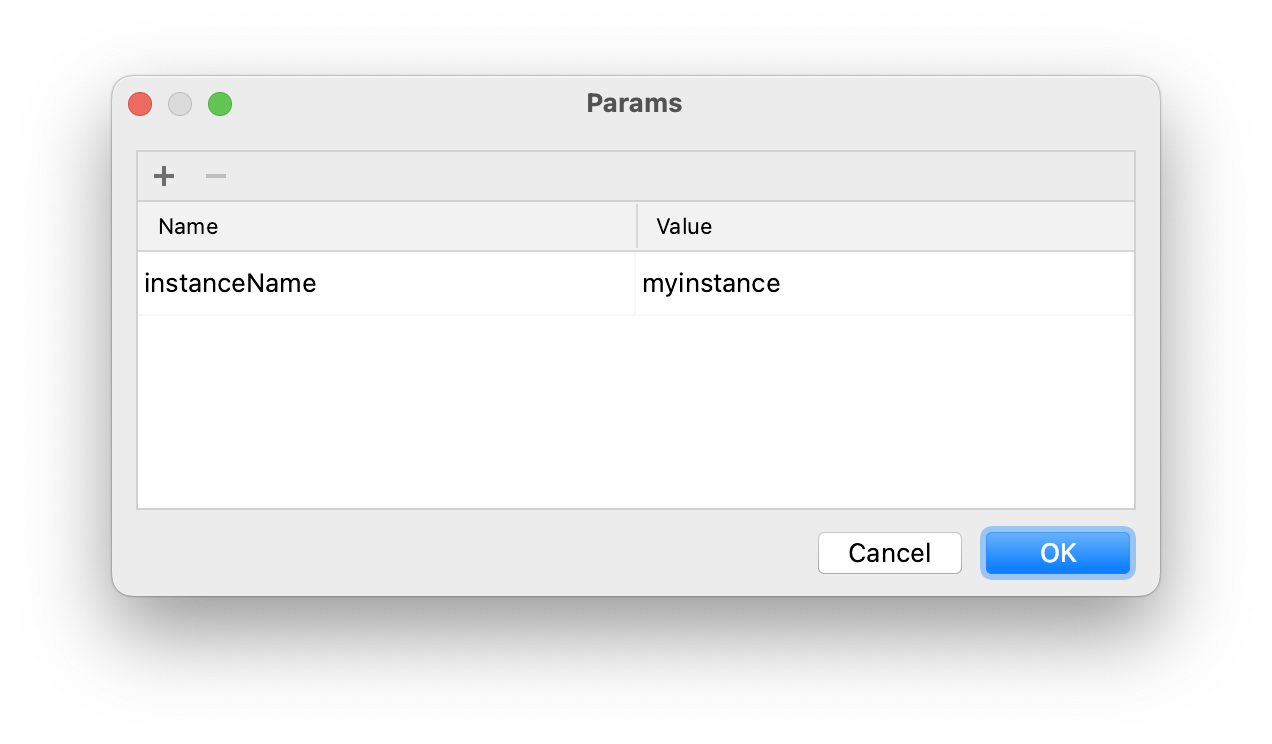Close the Params dialog with red button
The width and height of the screenshot is (1272, 744).
[x=140, y=104]
